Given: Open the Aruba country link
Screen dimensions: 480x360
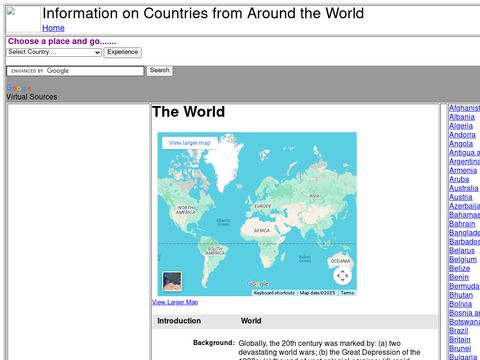Looking at the screenshot, I should pos(459,179).
